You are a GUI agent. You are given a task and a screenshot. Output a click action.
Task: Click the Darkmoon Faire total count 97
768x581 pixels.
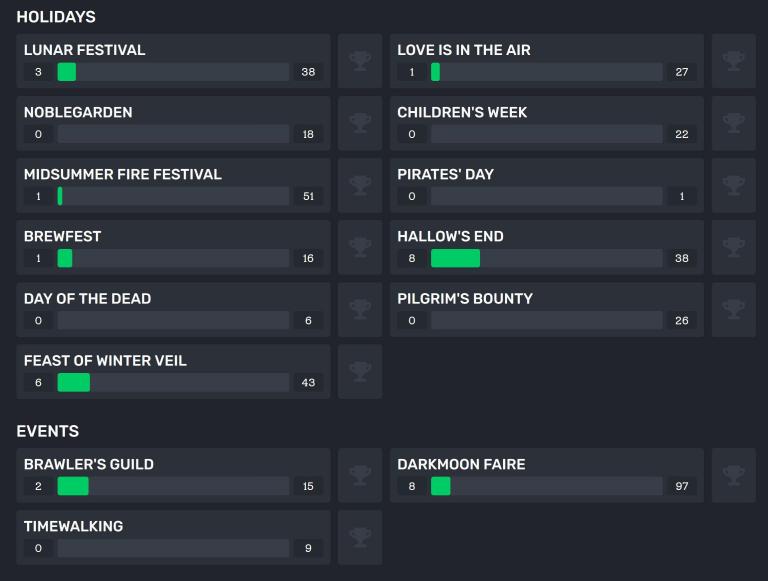[x=682, y=486]
